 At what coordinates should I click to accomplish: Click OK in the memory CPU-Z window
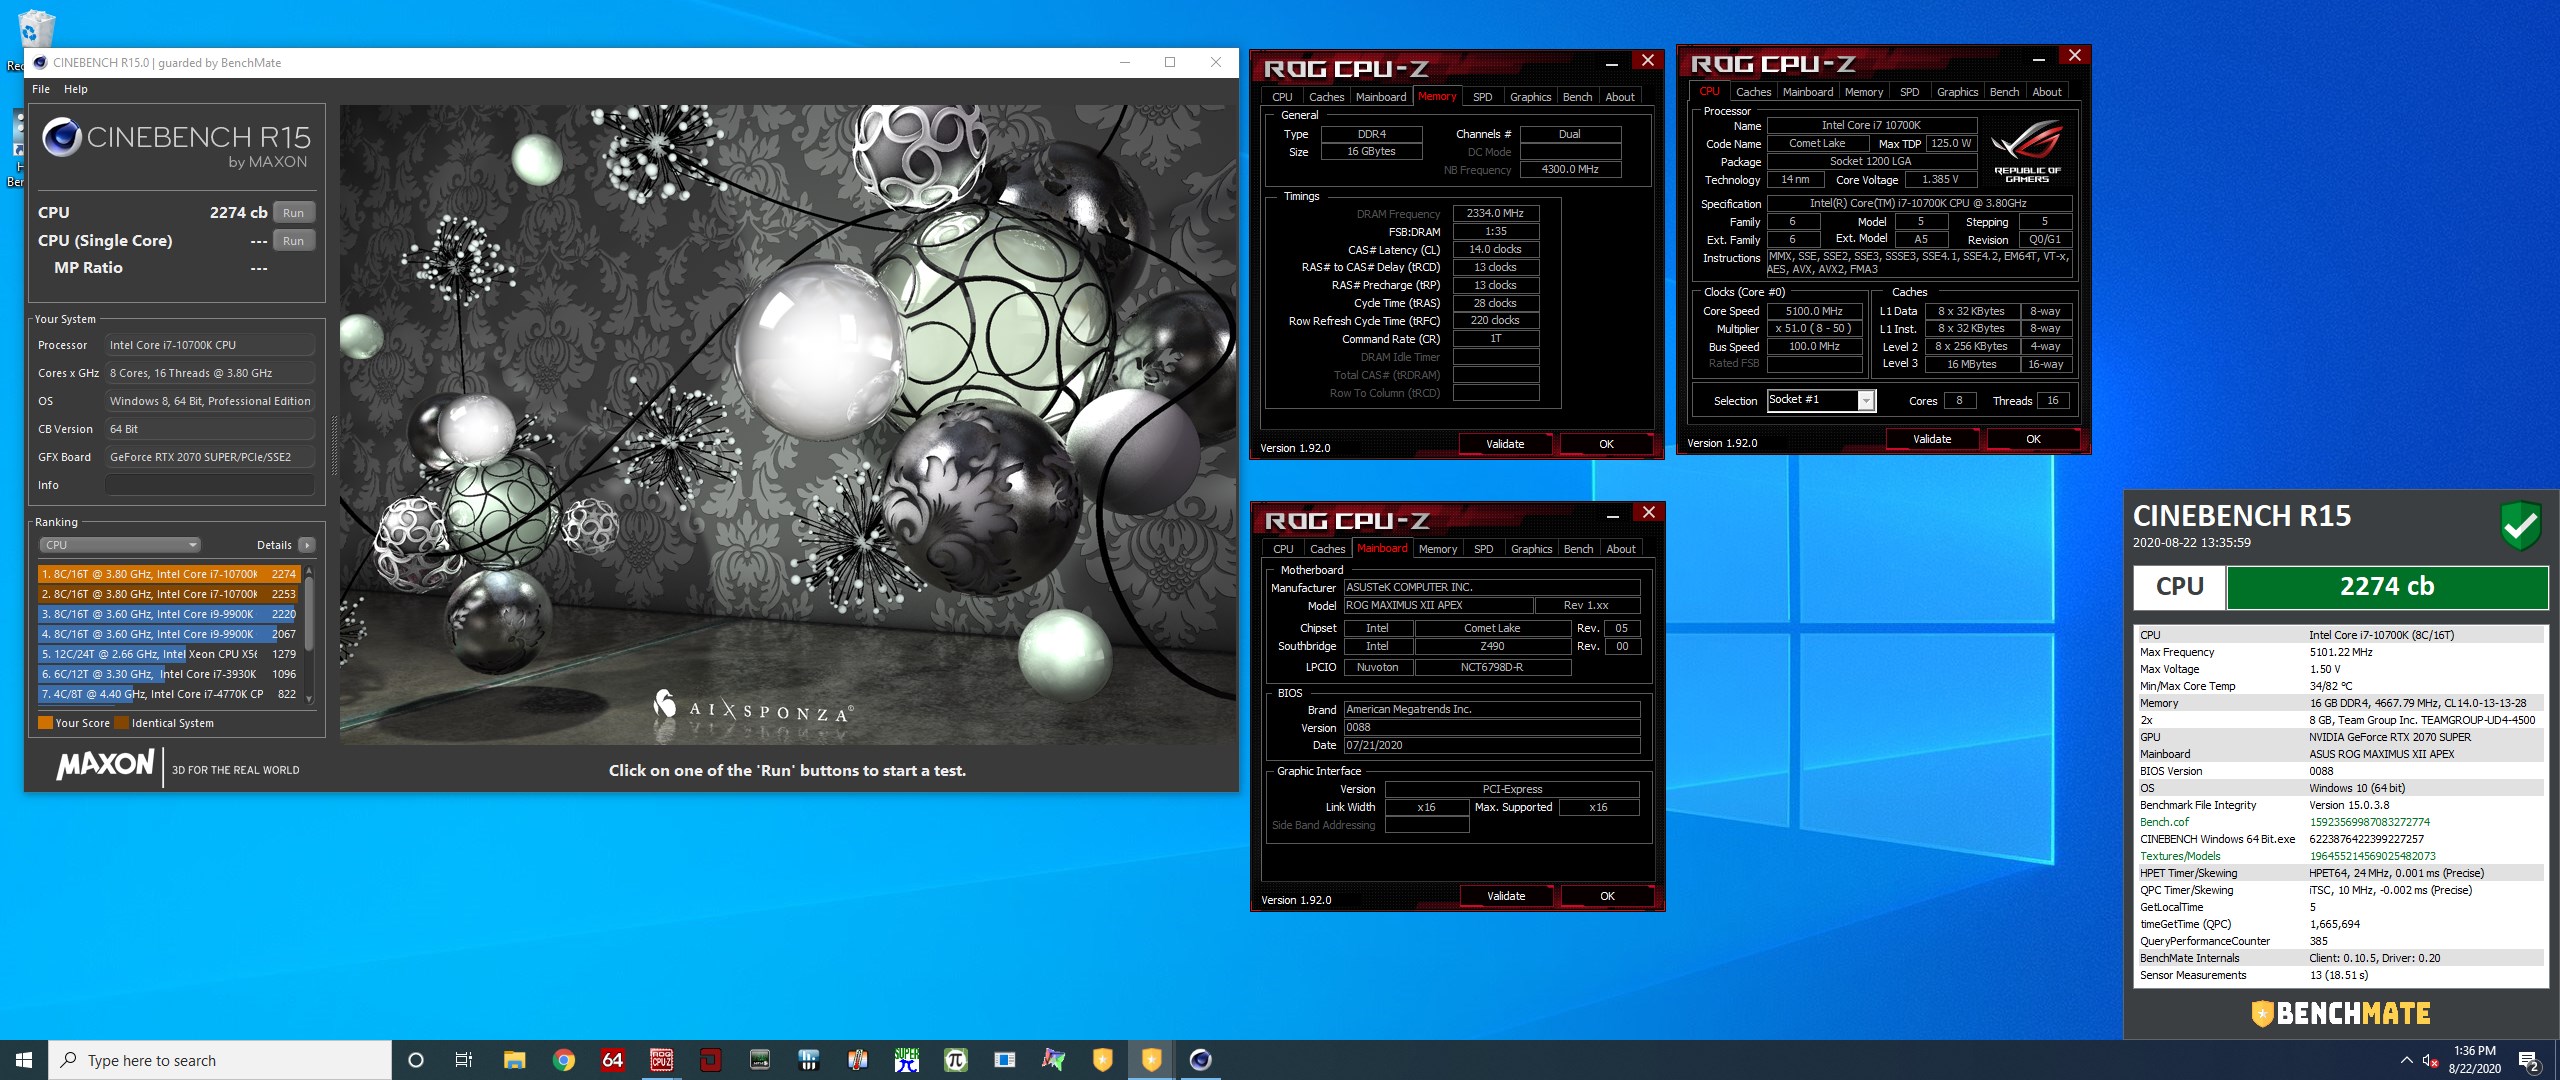[1606, 444]
